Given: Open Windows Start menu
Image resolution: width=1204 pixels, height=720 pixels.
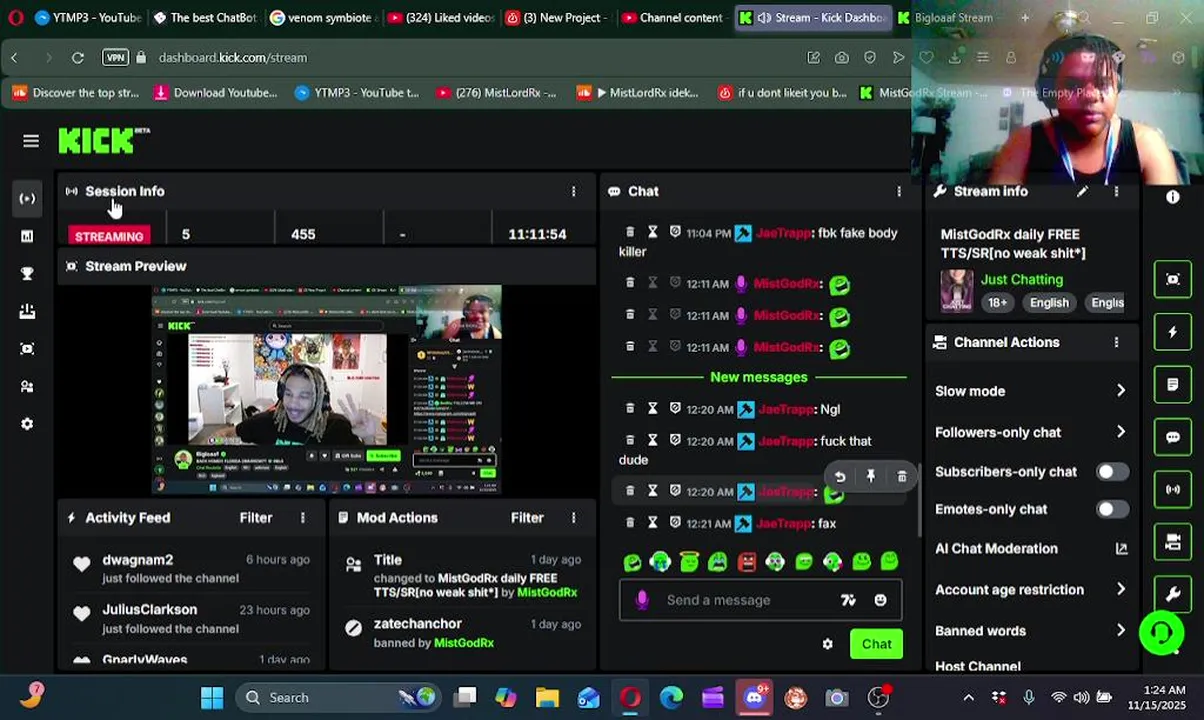Looking at the screenshot, I should click(x=212, y=697).
